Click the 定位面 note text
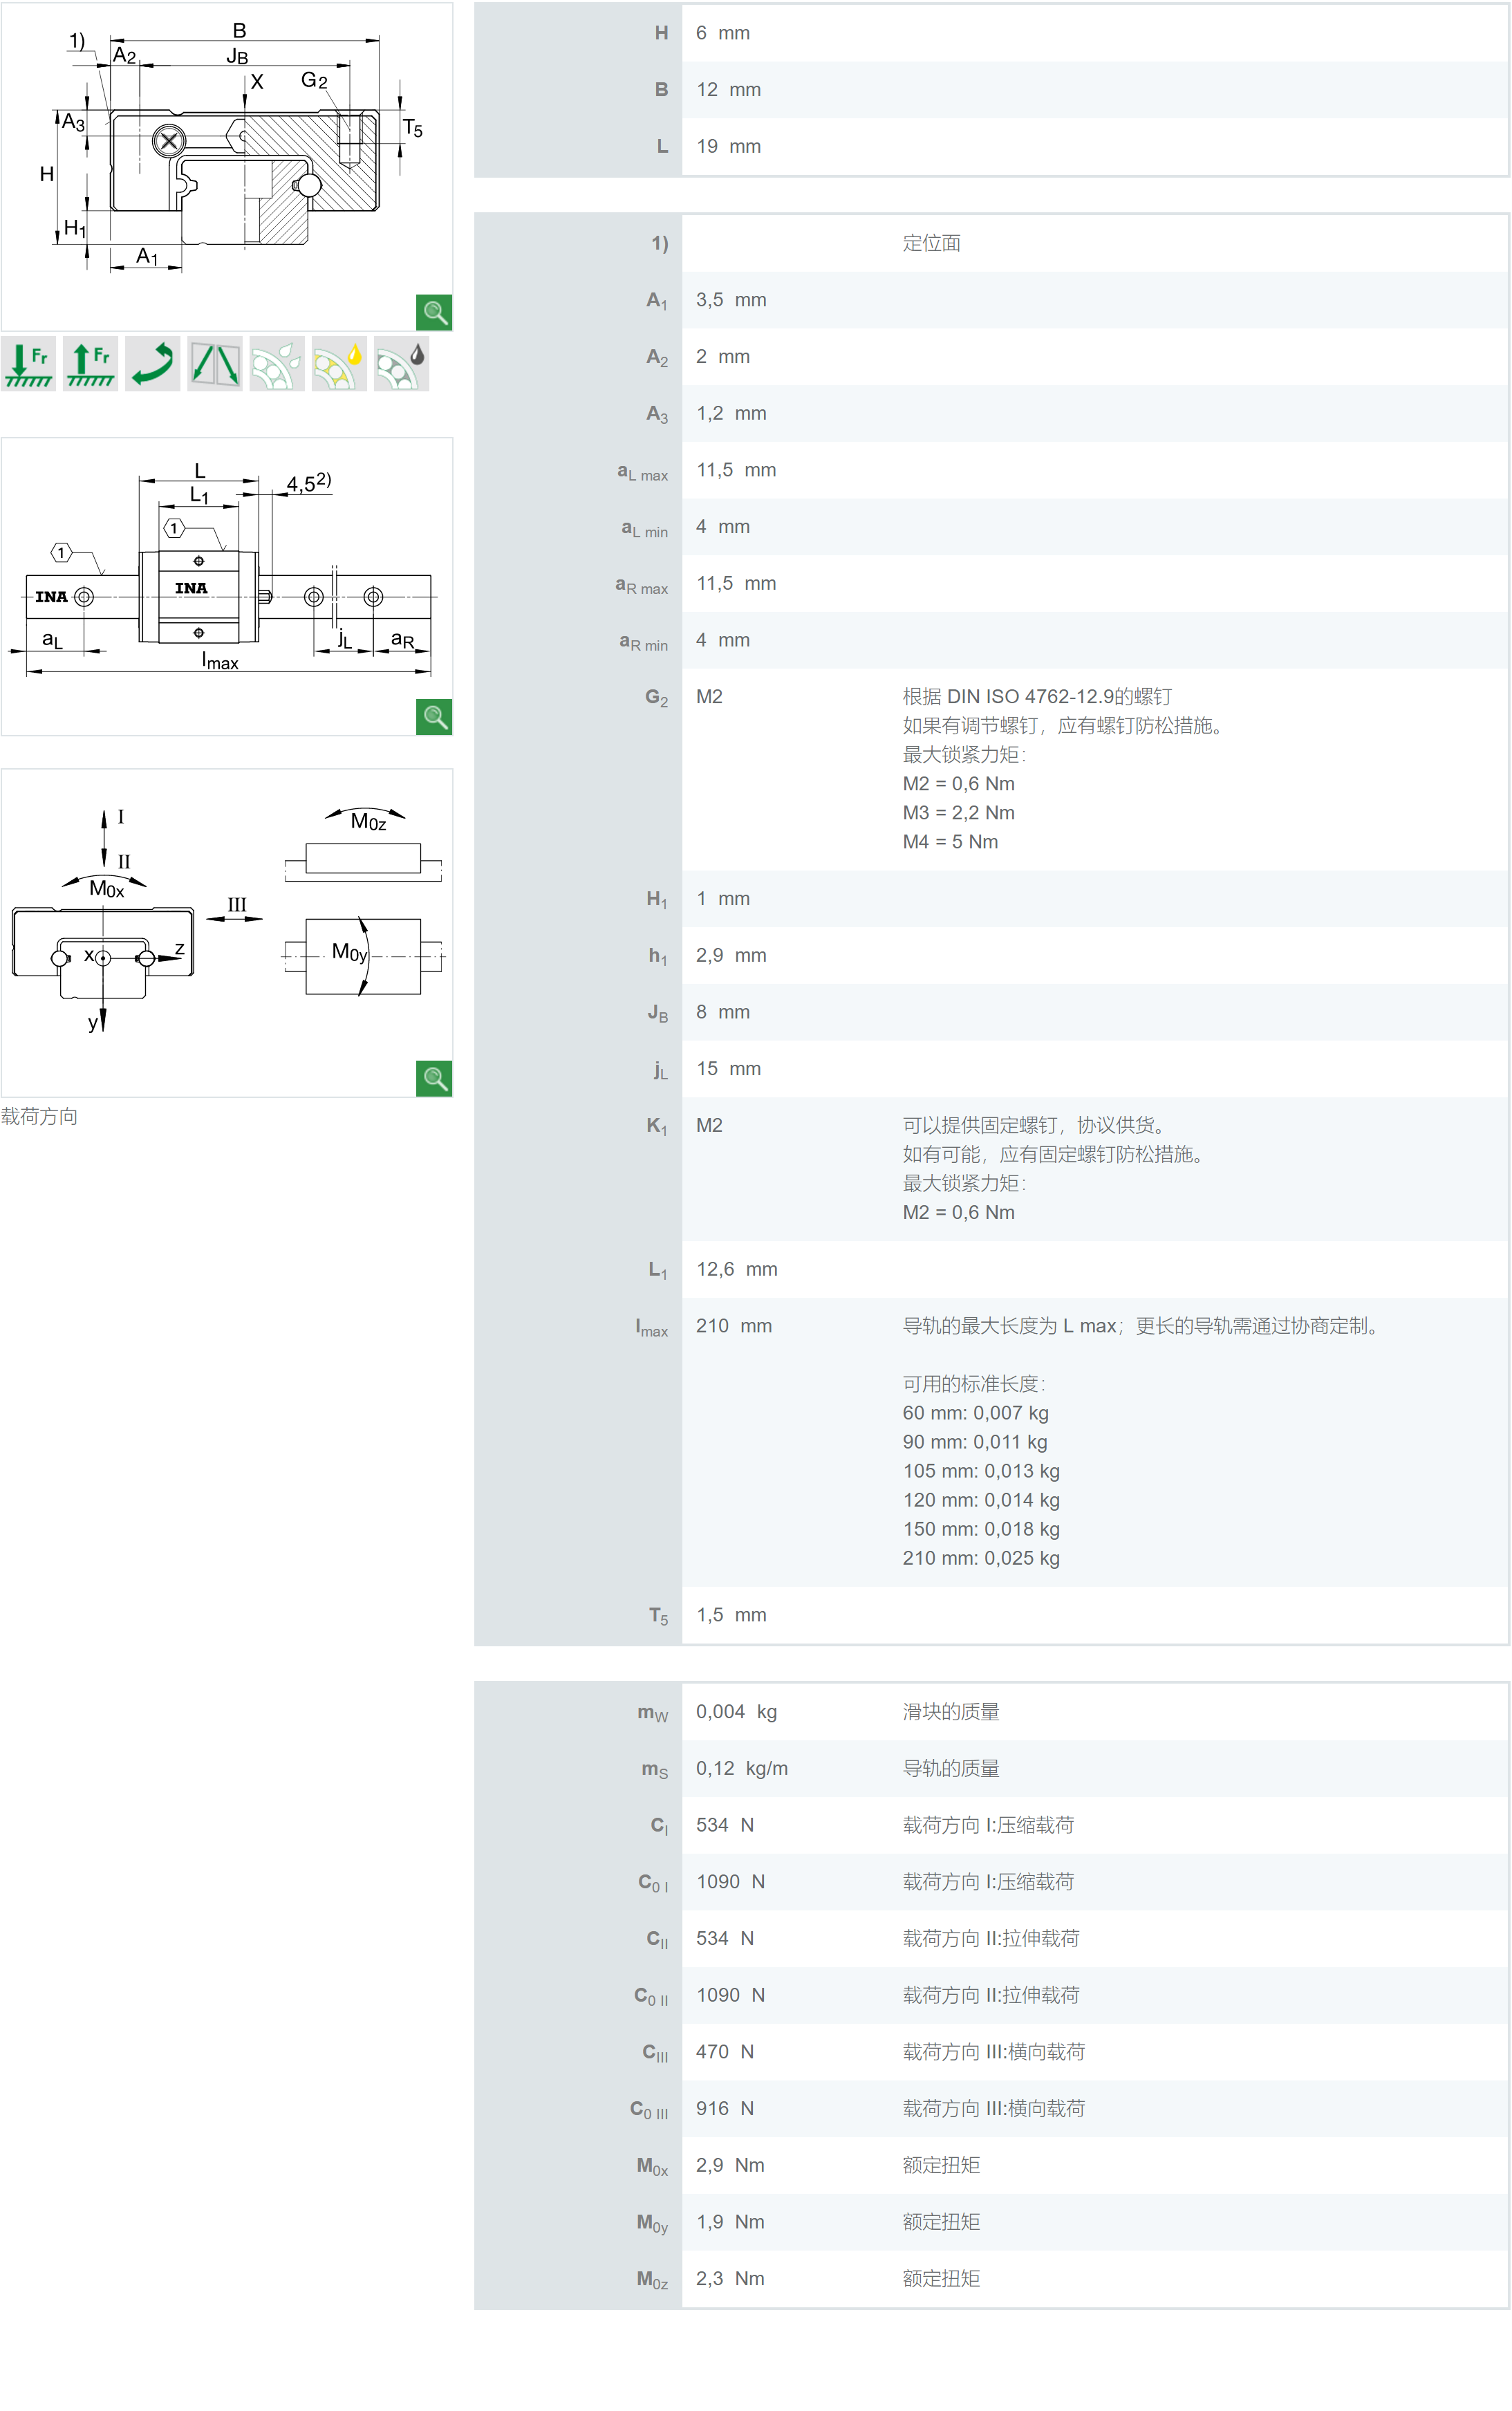Viewport: 1512px width, 2411px height. (931, 243)
